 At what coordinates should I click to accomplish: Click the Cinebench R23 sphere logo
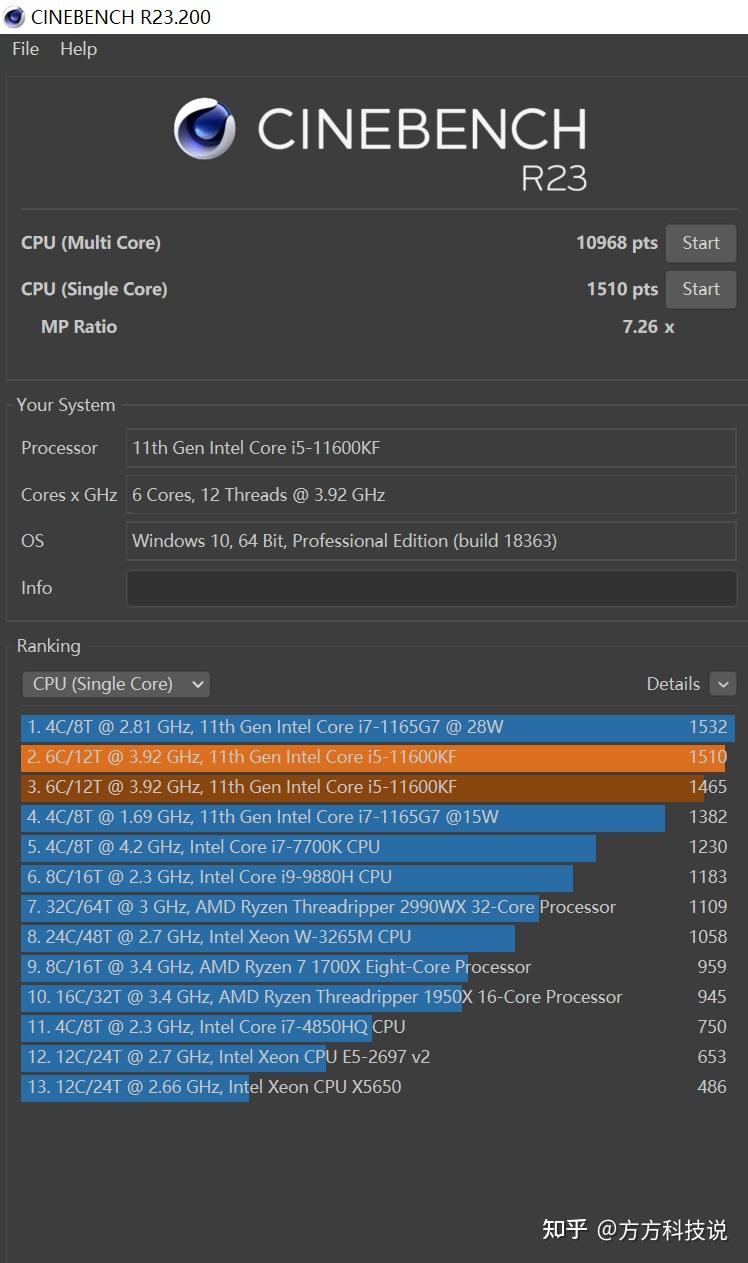pos(206,130)
